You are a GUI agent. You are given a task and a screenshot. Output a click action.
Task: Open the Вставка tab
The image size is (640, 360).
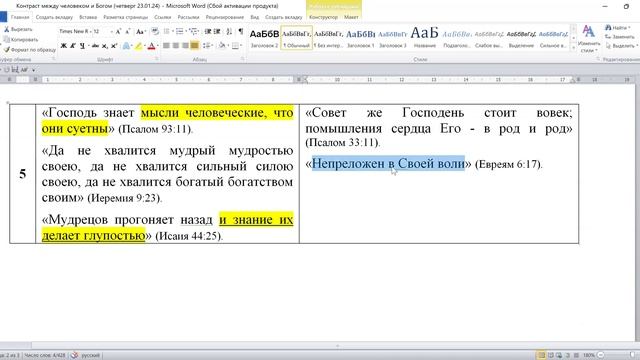pyautogui.click(x=88, y=17)
